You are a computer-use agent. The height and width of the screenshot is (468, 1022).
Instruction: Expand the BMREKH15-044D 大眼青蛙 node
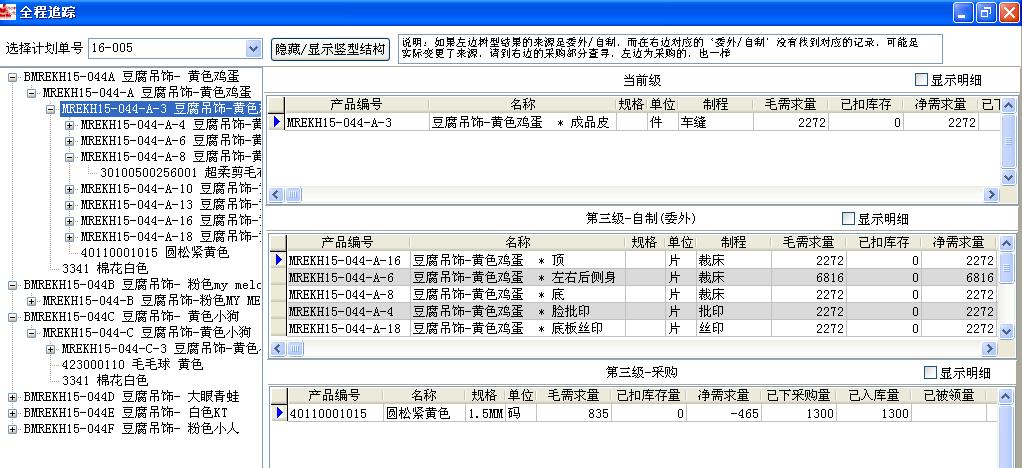(x=11, y=396)
